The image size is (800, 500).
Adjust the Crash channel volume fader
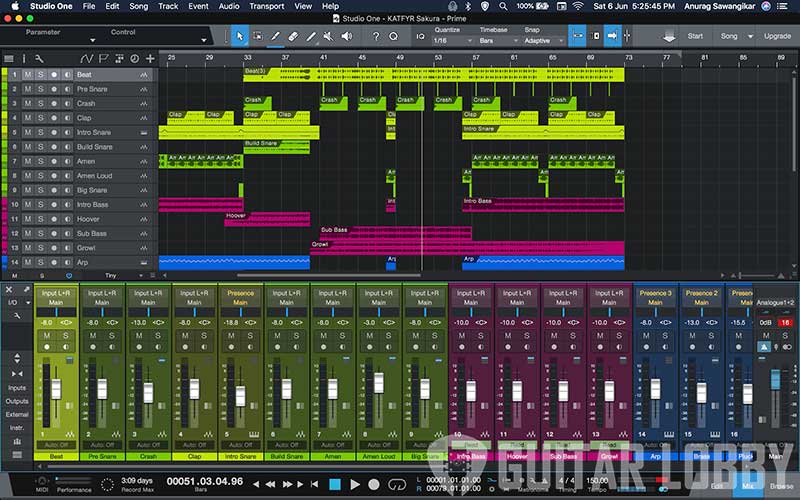pos(148,392)
